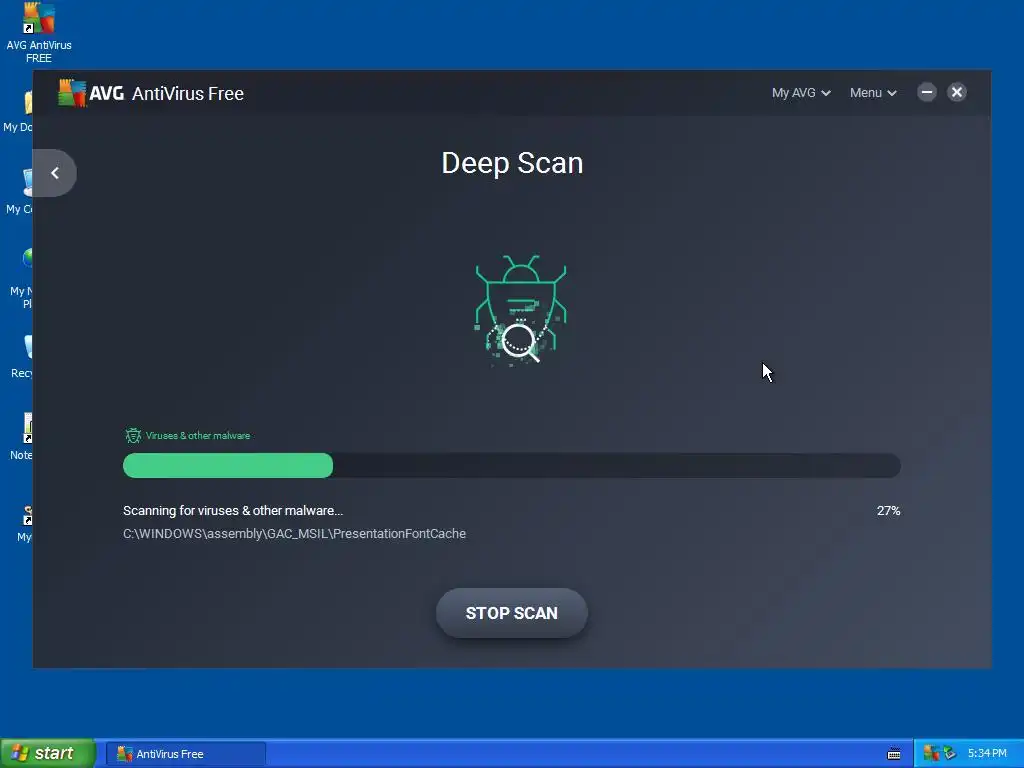The height and width of the screenshot is (768, 1024).
Task: Click 'Scanning for viruses & other malware...' text
Action: (x=233, y=511)
